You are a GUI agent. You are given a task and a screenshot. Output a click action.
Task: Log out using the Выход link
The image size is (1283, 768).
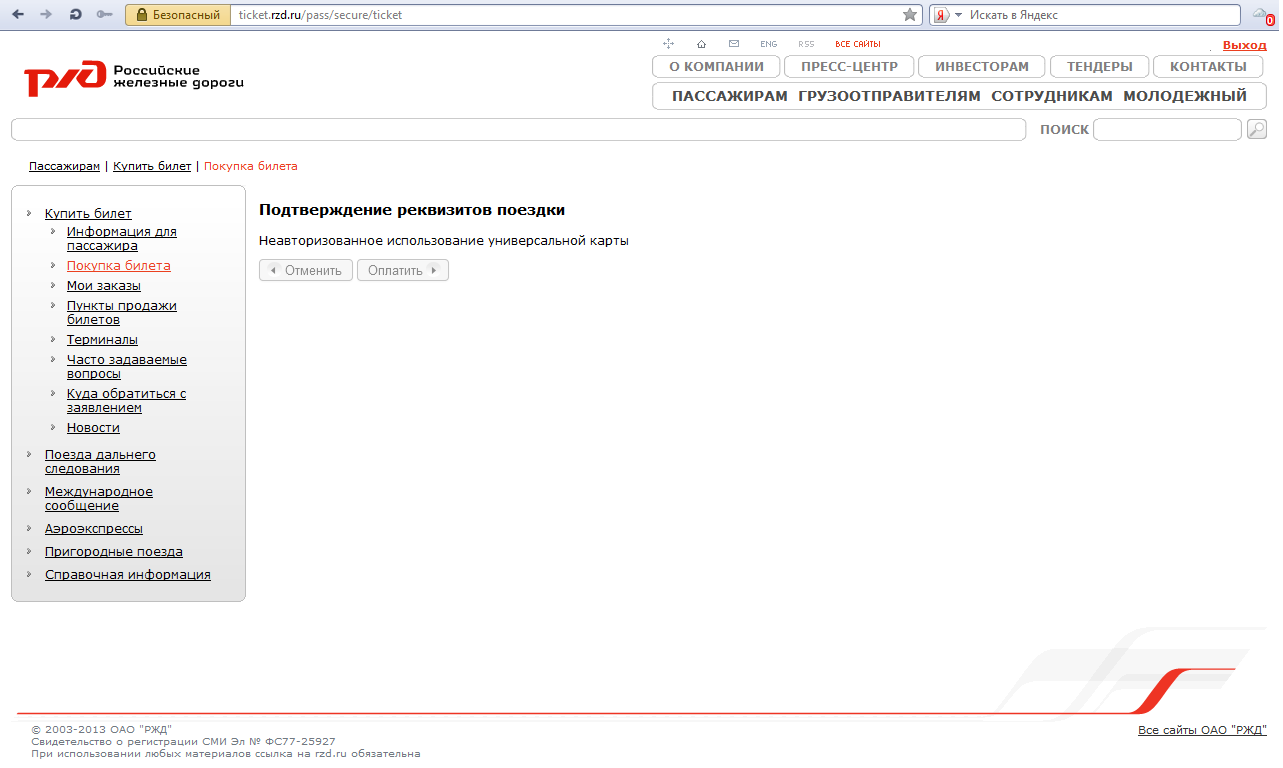pyautogui.click(x=1244, y=45)
